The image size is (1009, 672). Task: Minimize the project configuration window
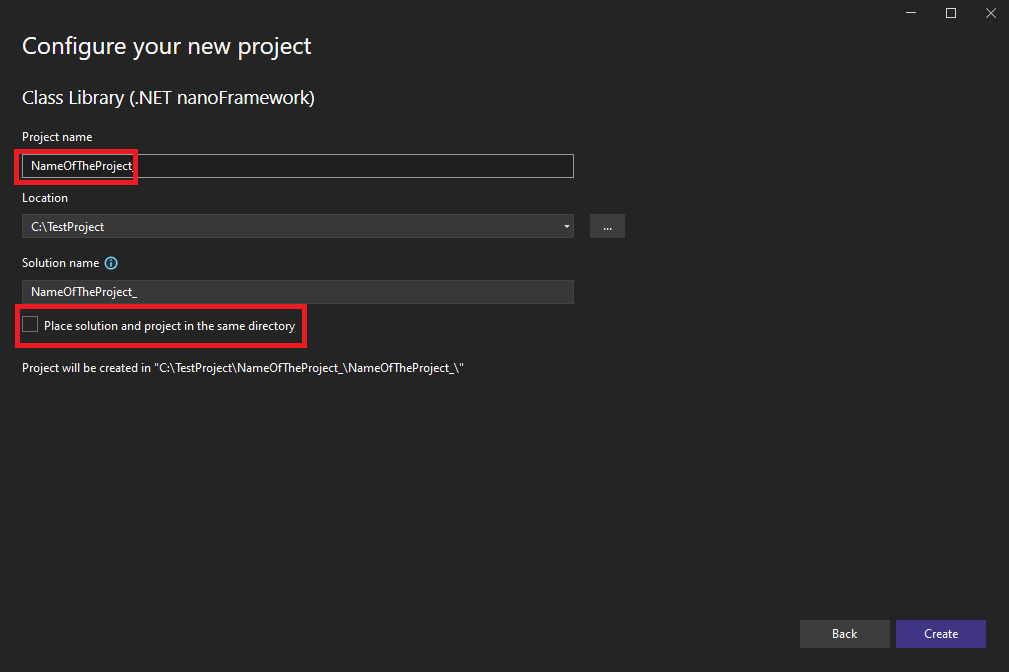[x=911, y=13]
